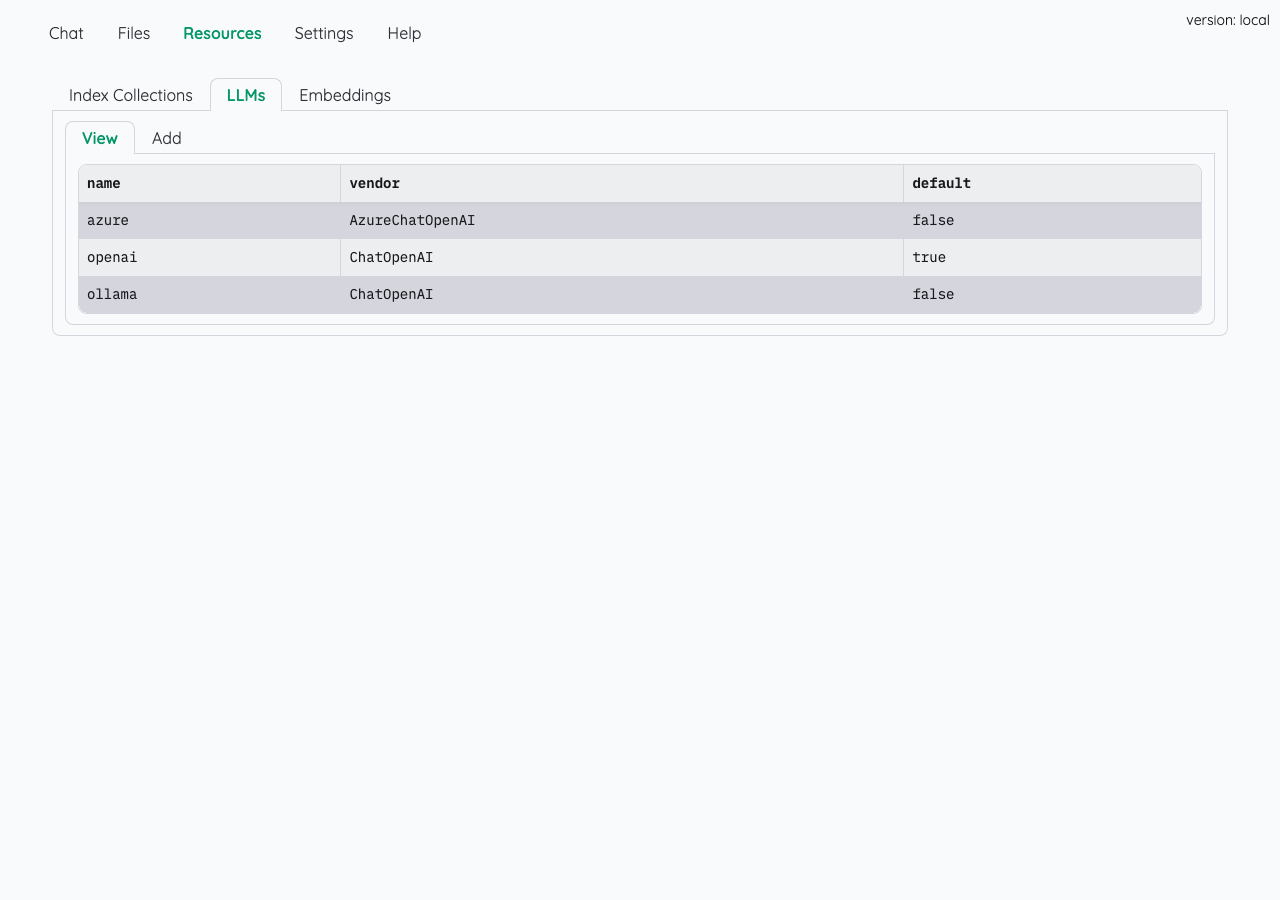This screenshot has height=900, width=1280.
Task: Switch to the Files tab
Action: [134, 33]
